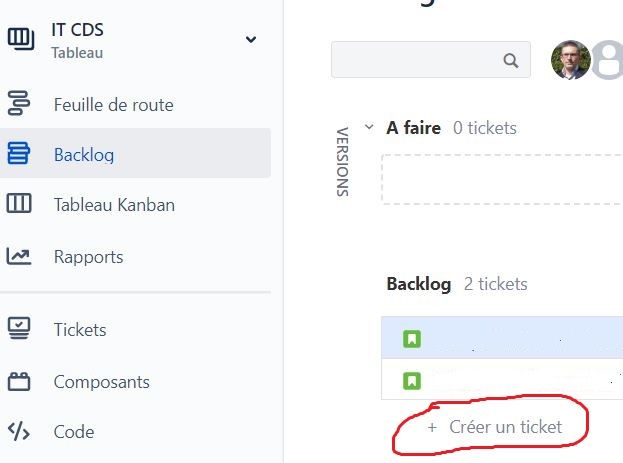Click the IT CDS project board icon
Image resolution: width=623 pixels, height=463 pixels.
(x=21, y=39)
